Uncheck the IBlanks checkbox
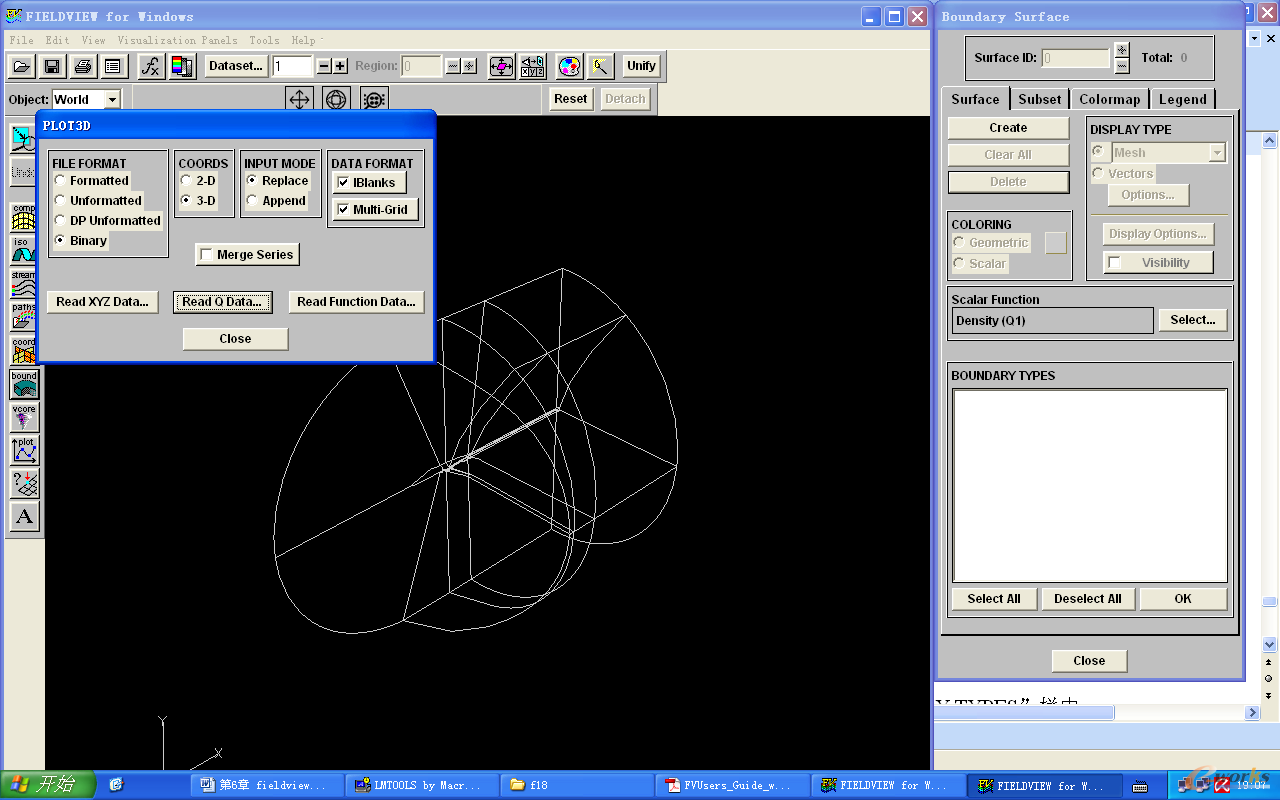This screenshot has height=800, width=1280. (343, 182)
